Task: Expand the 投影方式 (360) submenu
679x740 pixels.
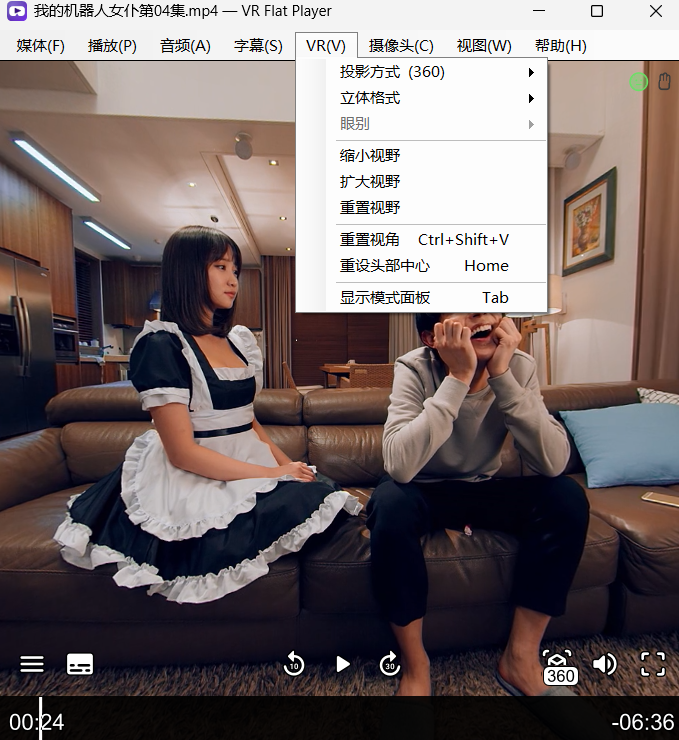Action: (421, 72)
